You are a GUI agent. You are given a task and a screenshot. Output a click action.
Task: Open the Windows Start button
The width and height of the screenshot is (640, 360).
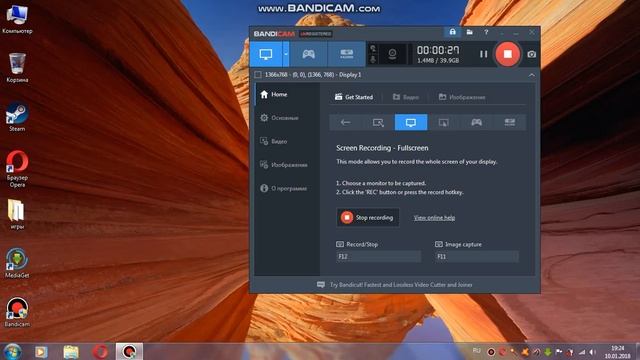click(x=13, y=351)
